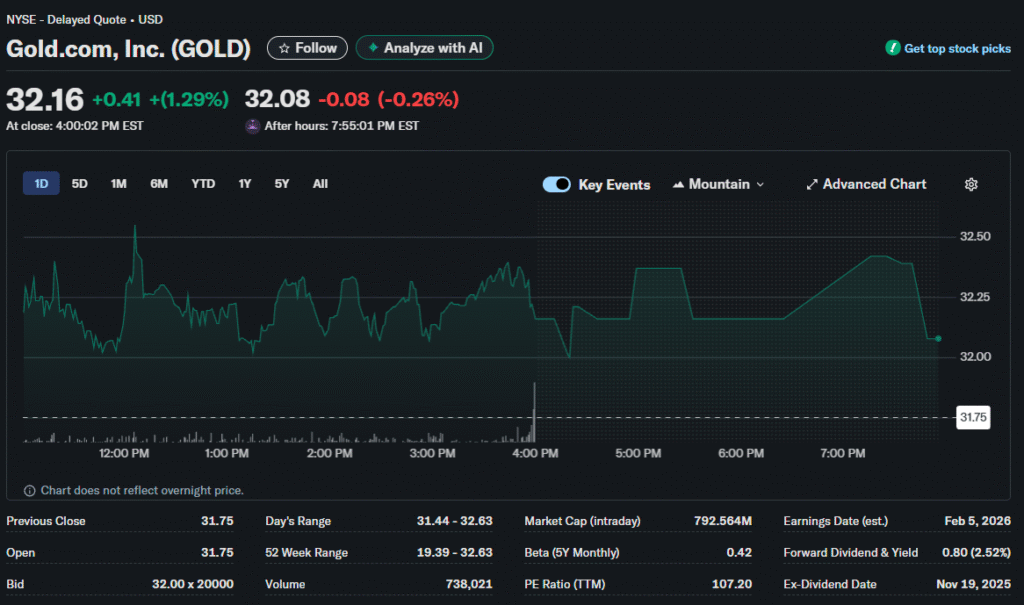Select the 1D time range tab
The image size is (1024, 605).
[41, 184]
